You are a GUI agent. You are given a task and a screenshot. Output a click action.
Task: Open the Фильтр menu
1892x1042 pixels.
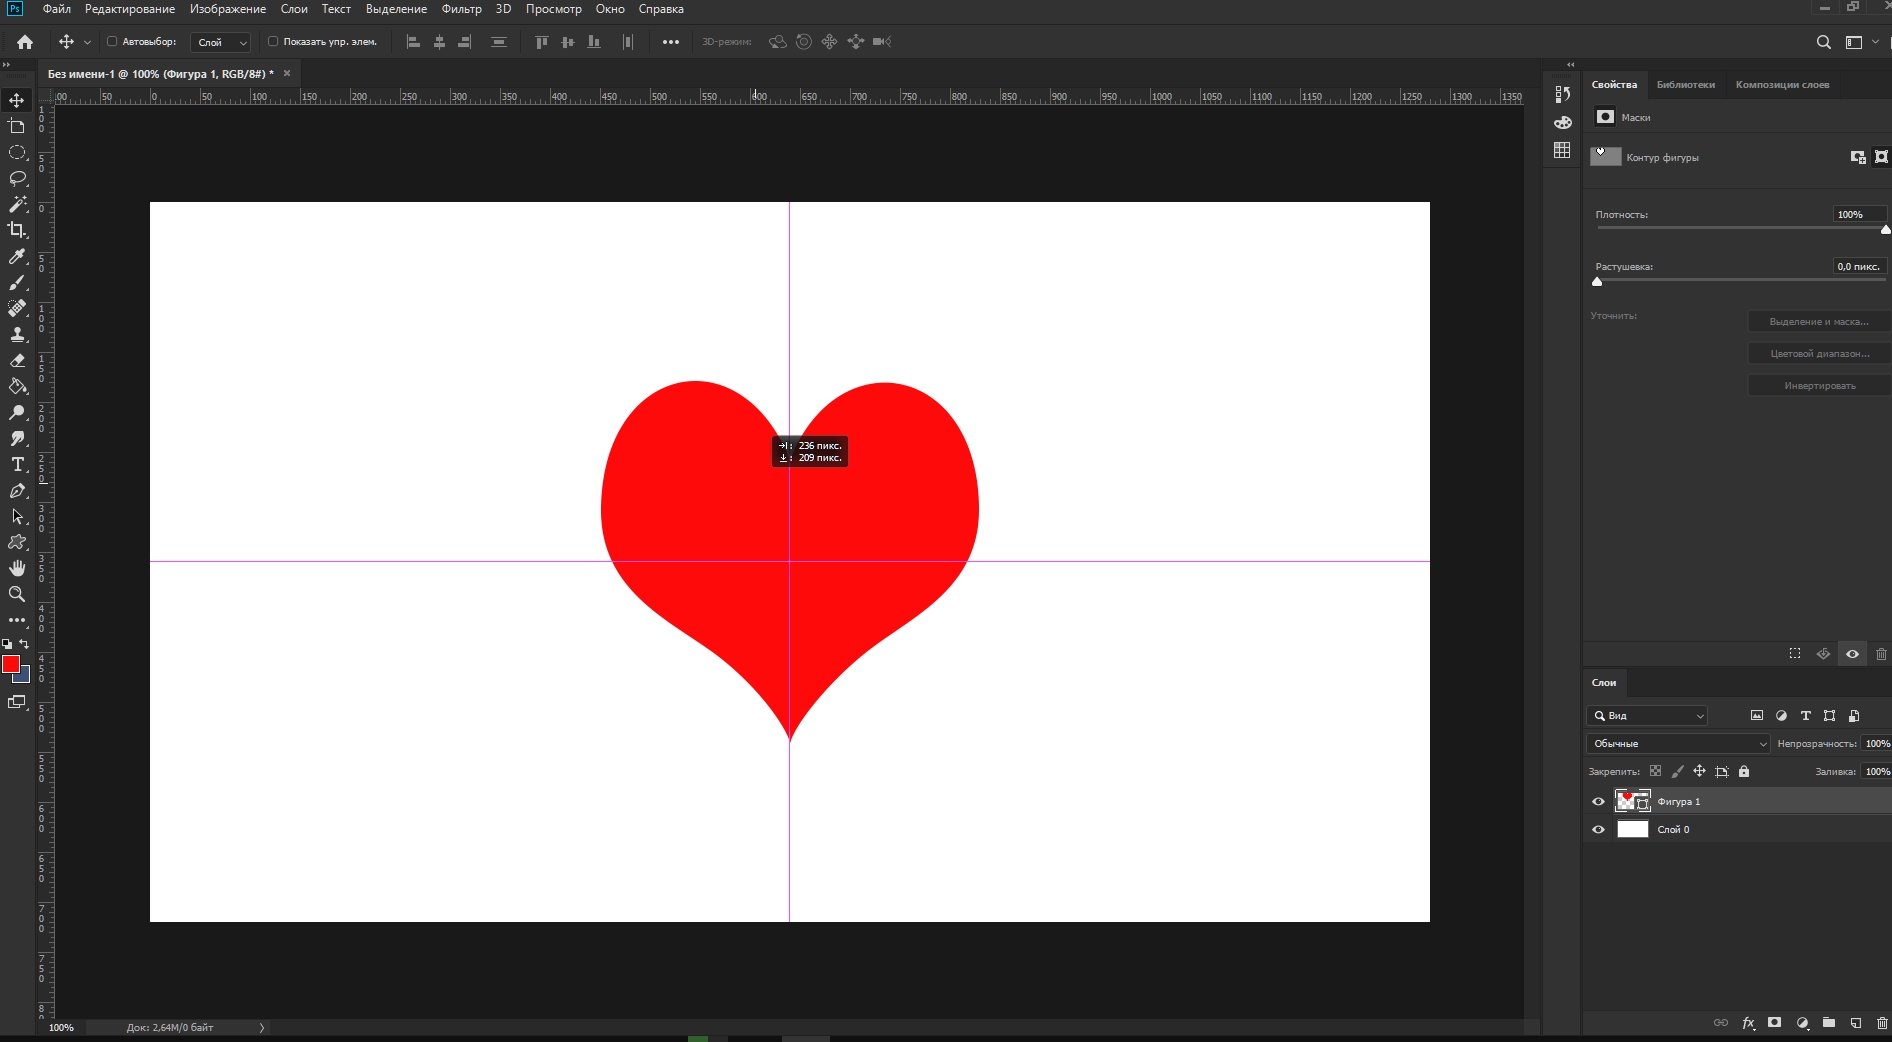461,9
